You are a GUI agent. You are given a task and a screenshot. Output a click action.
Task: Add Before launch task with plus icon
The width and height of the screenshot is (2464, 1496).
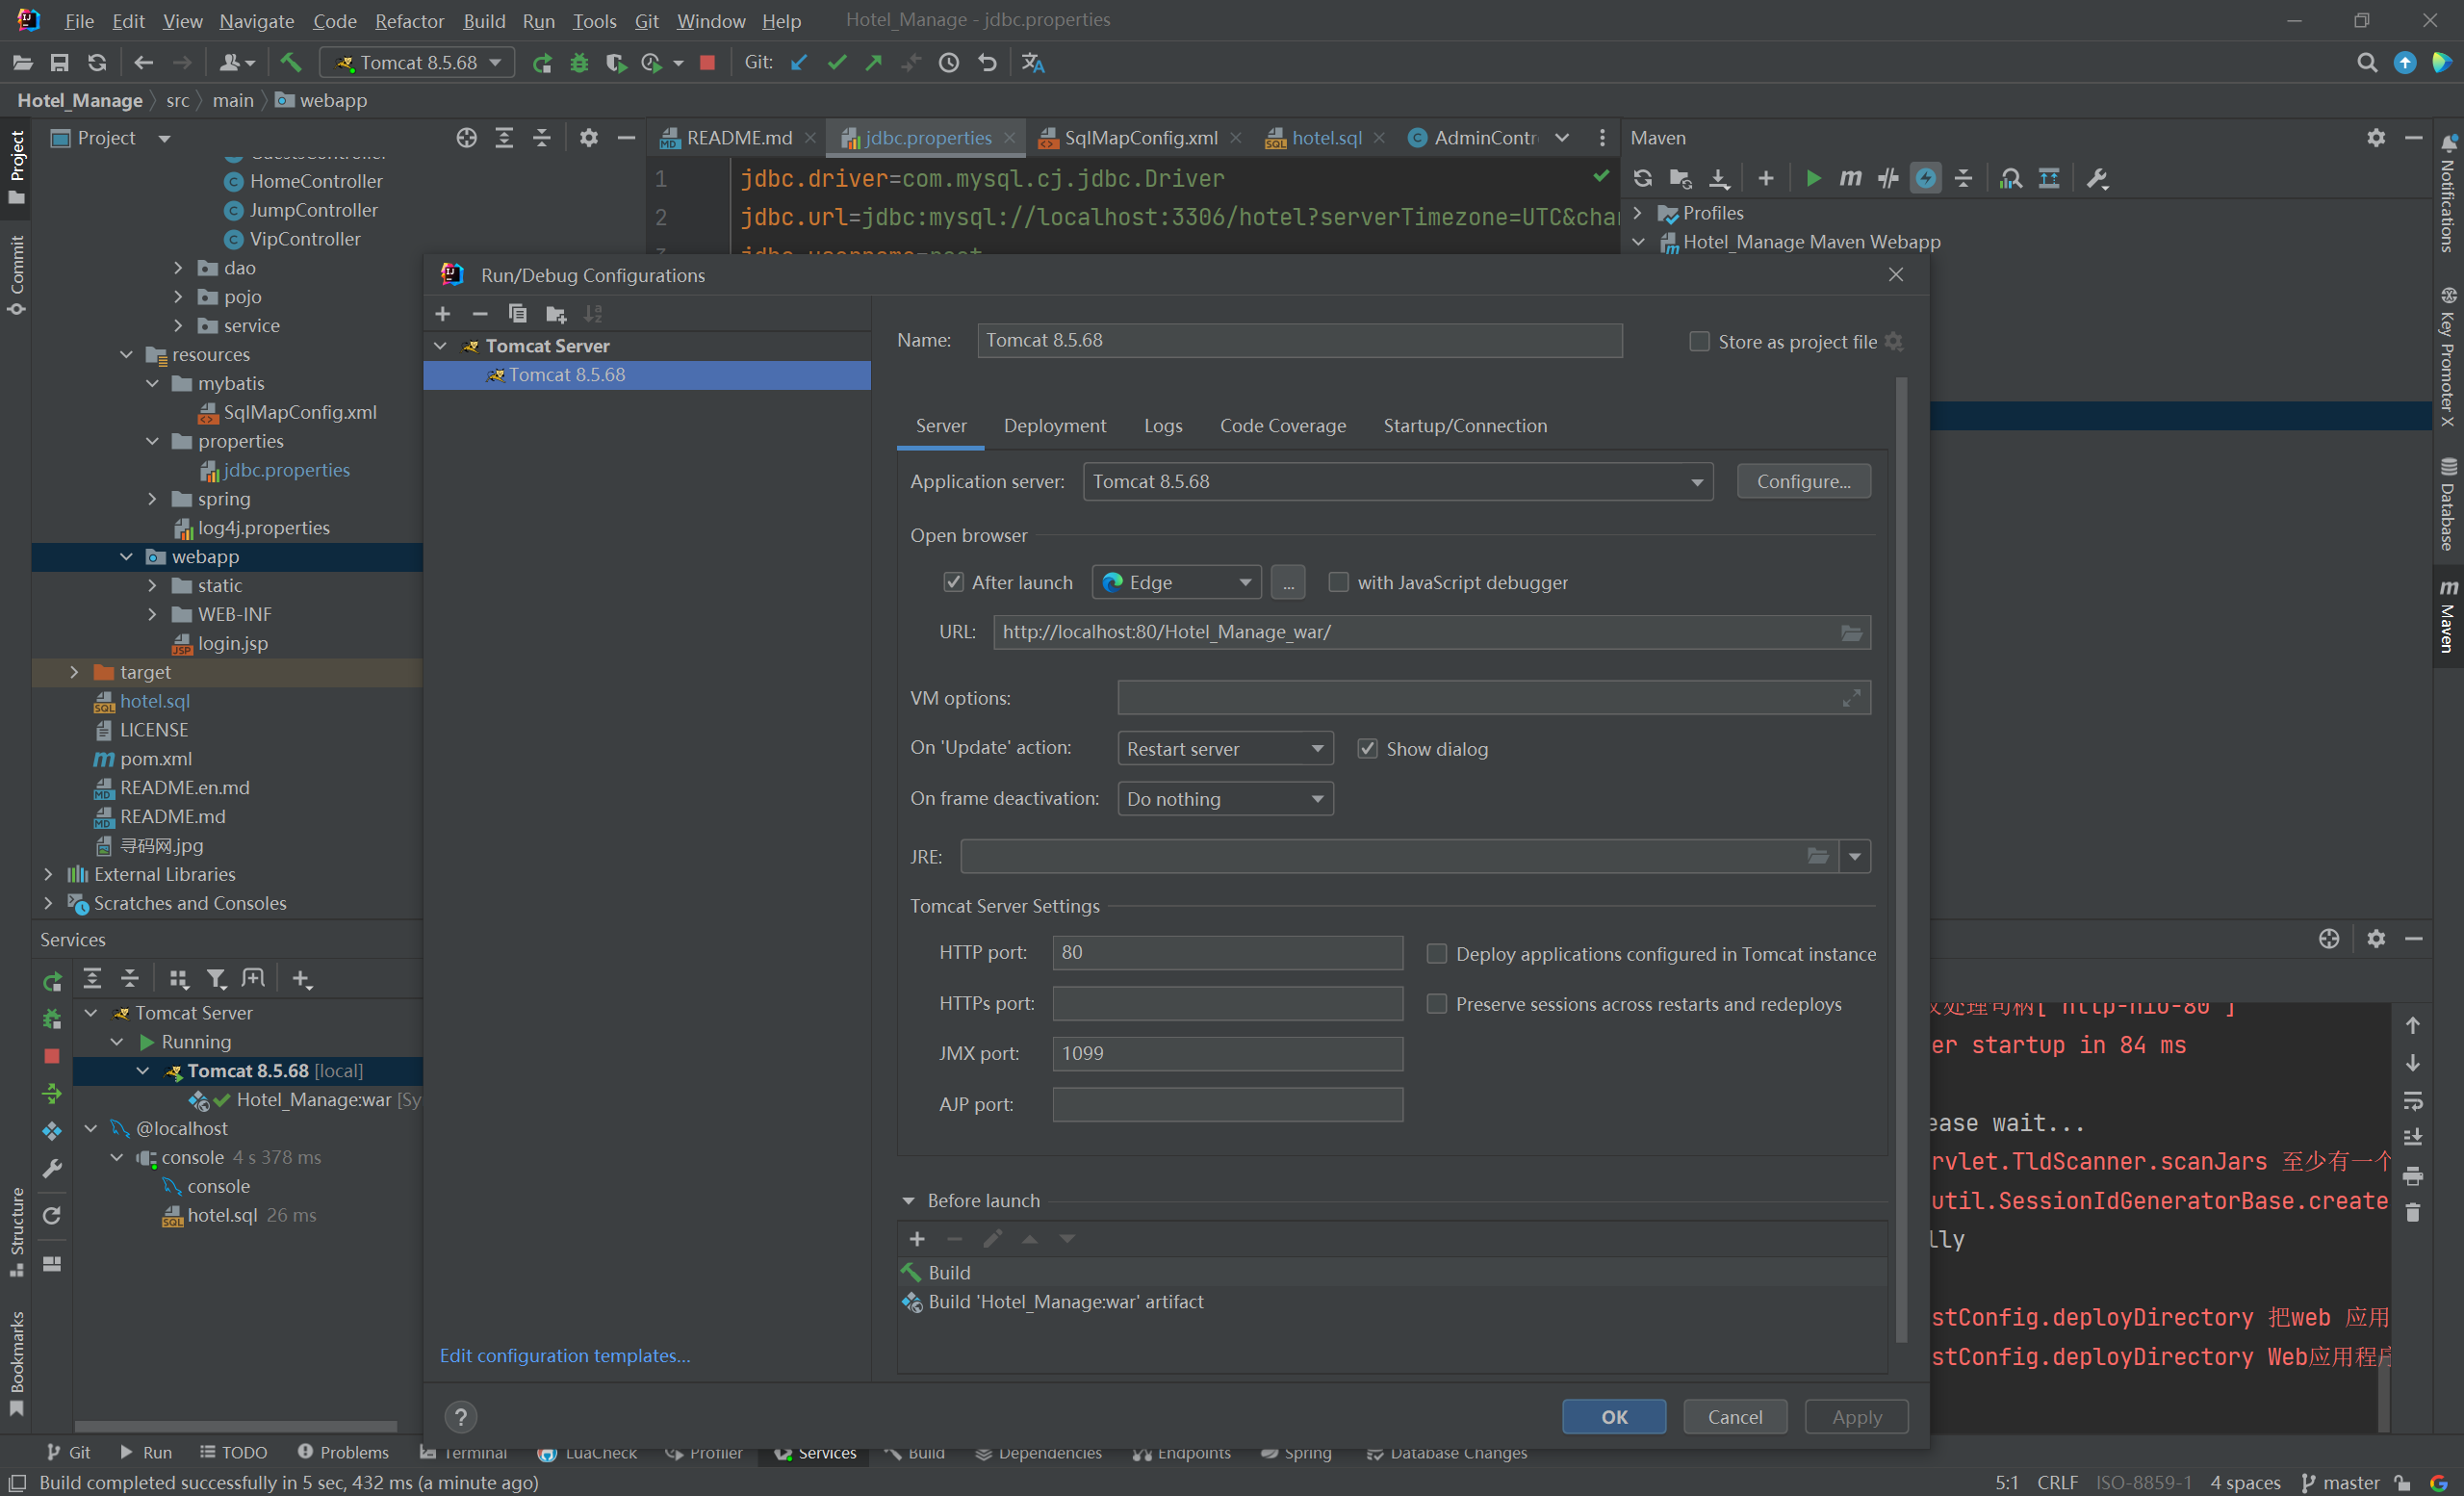pyautogui.click(x=917, y=1239)
